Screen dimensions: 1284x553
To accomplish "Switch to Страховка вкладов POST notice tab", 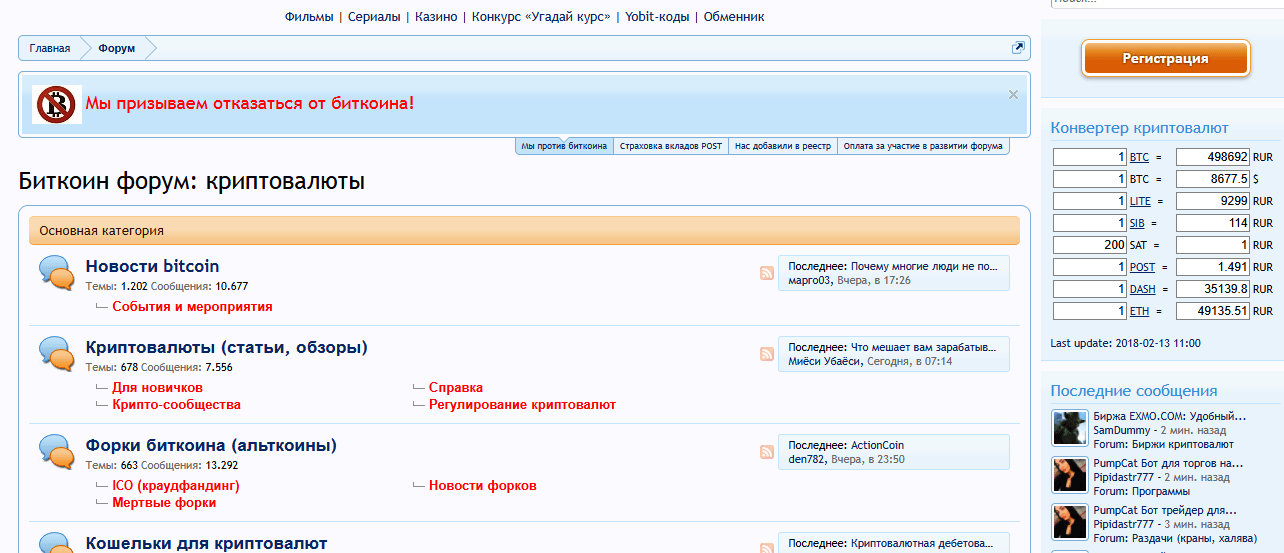I will [x=670, y=146].
